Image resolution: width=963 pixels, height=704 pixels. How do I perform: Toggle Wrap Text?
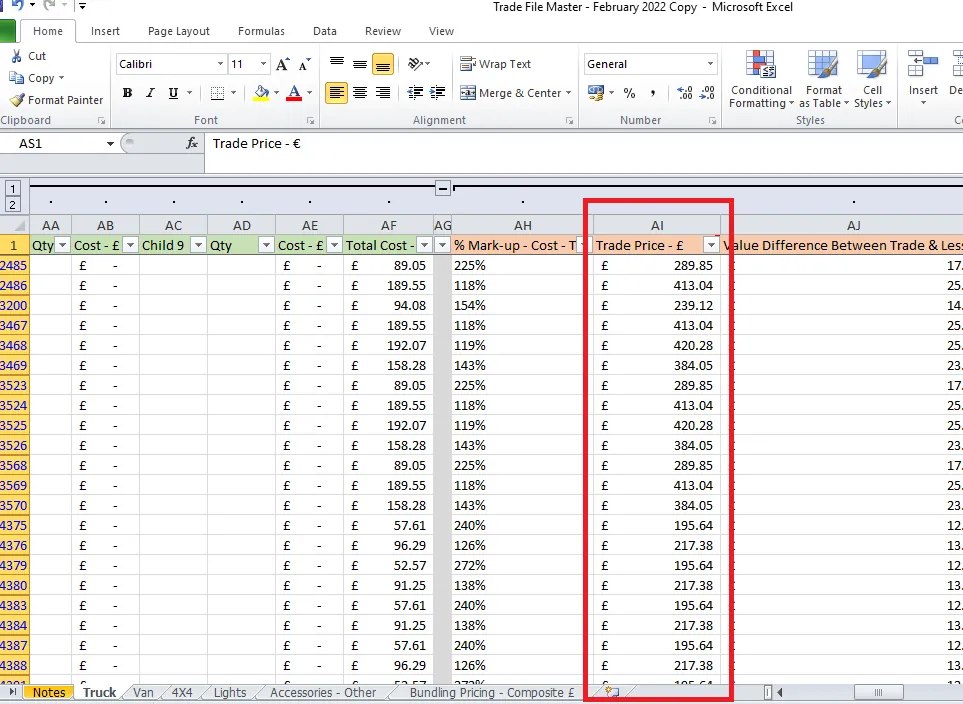click(x=495, y=64)
